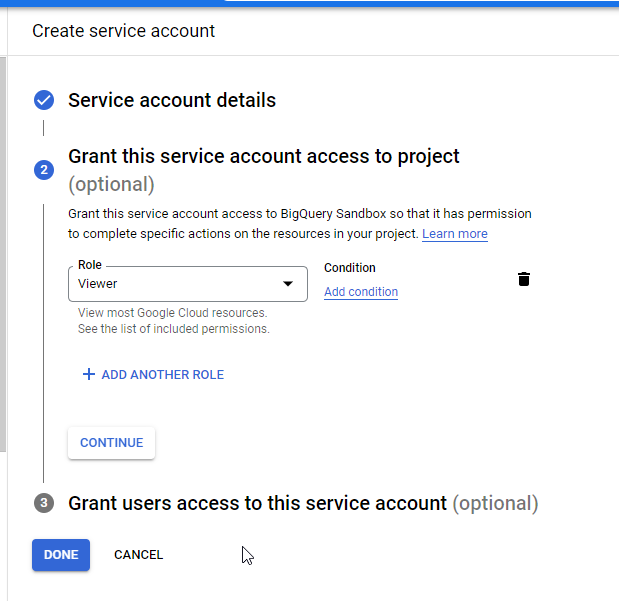
Task: Cancel service account creation
Action: pyautogui.click(x=138, y=555)
